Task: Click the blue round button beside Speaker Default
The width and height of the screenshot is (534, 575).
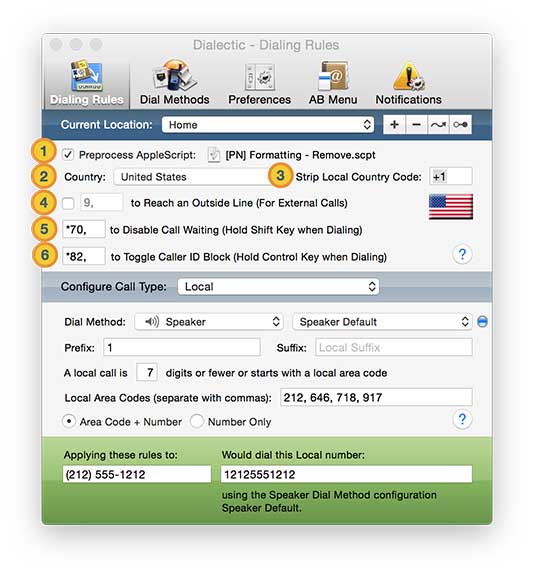Action: tap(482, 322)
